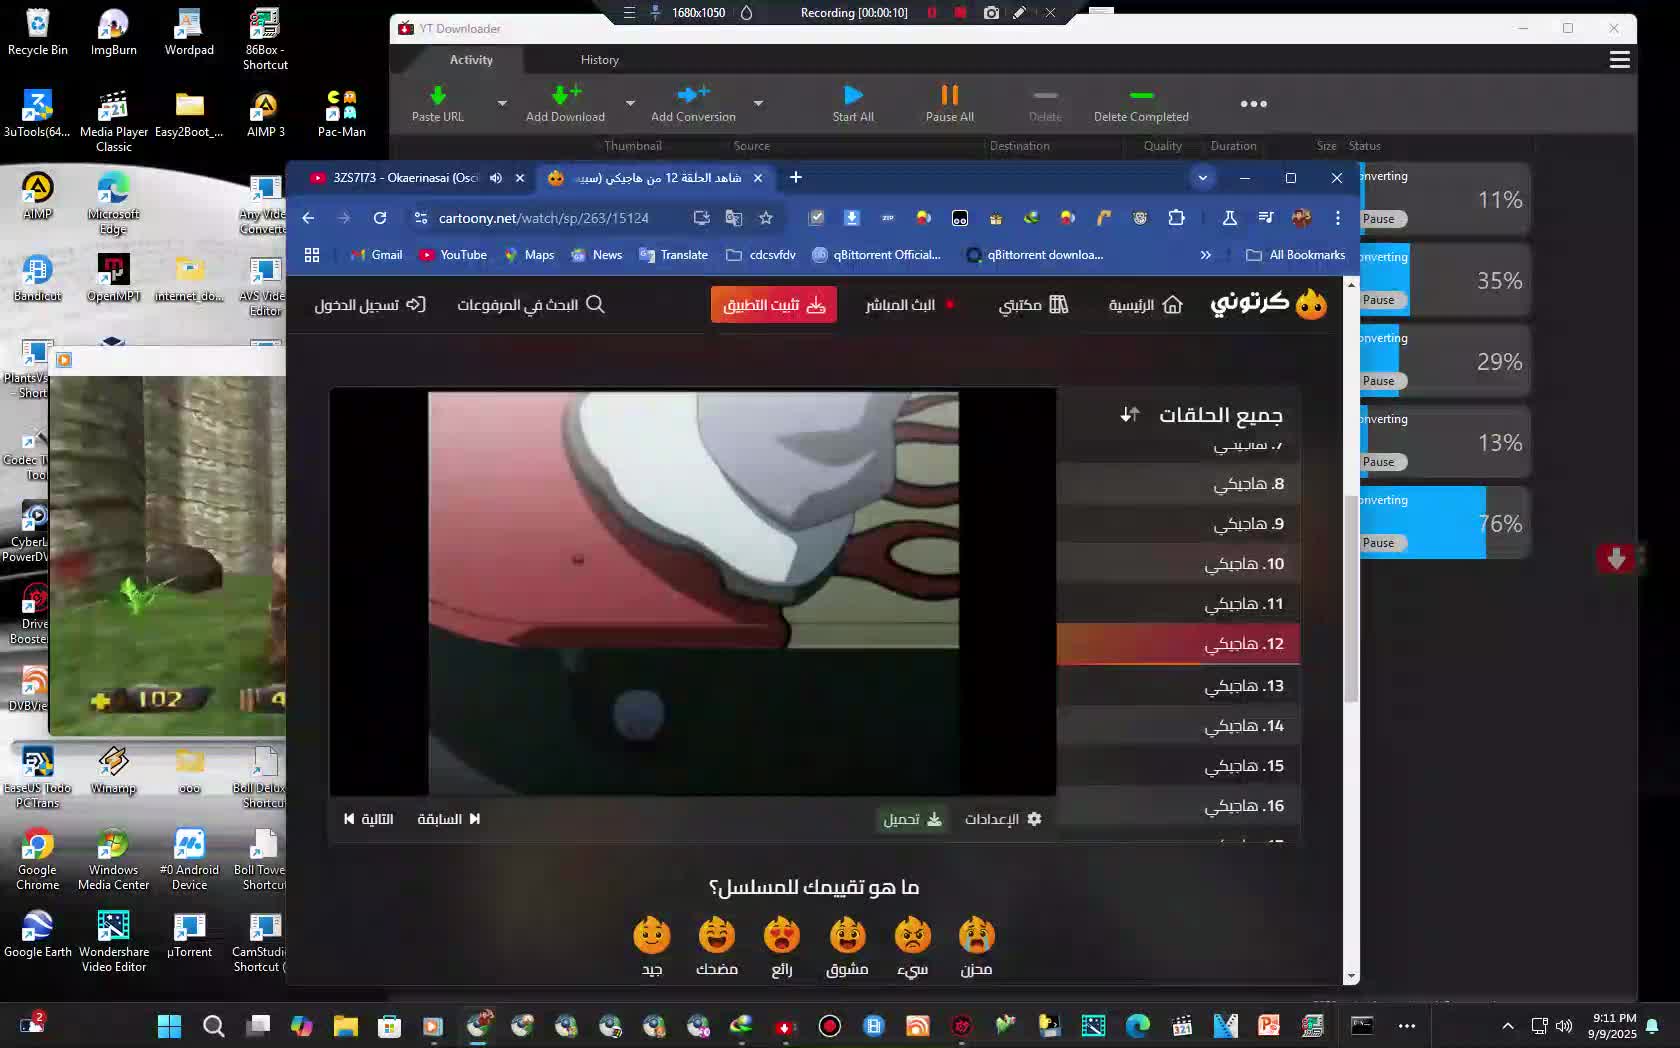Click the video player frame
1680x1048 pixels.
[x=693, y=592]
